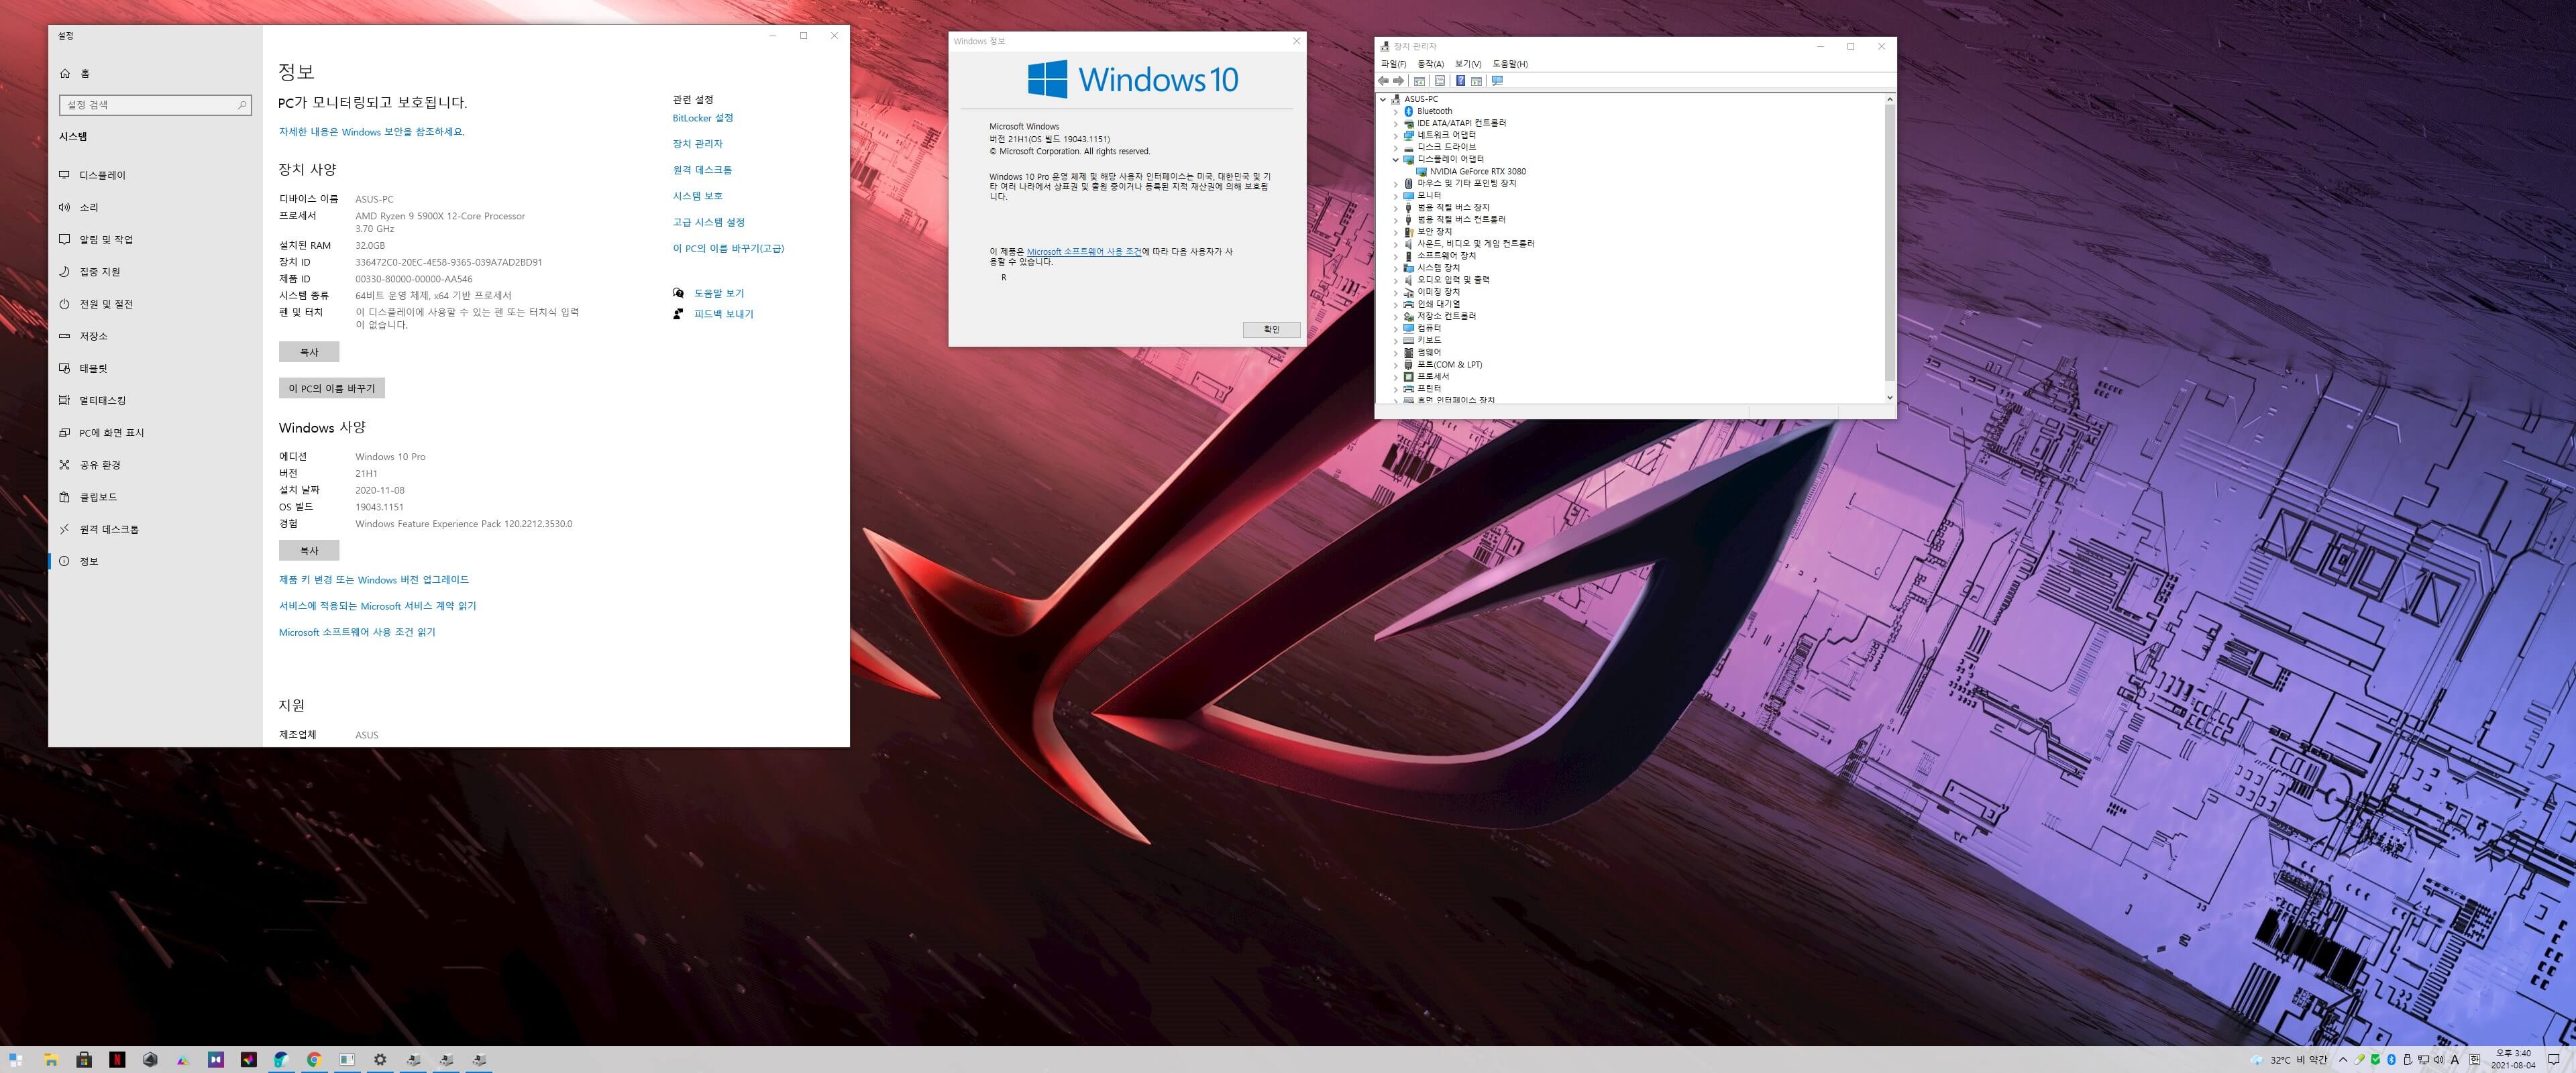This screenshot has width=2576, height=1073.
Task: Click the taskbar clock showing 오후 3:40
Action: click(x=2513, y=1059)
